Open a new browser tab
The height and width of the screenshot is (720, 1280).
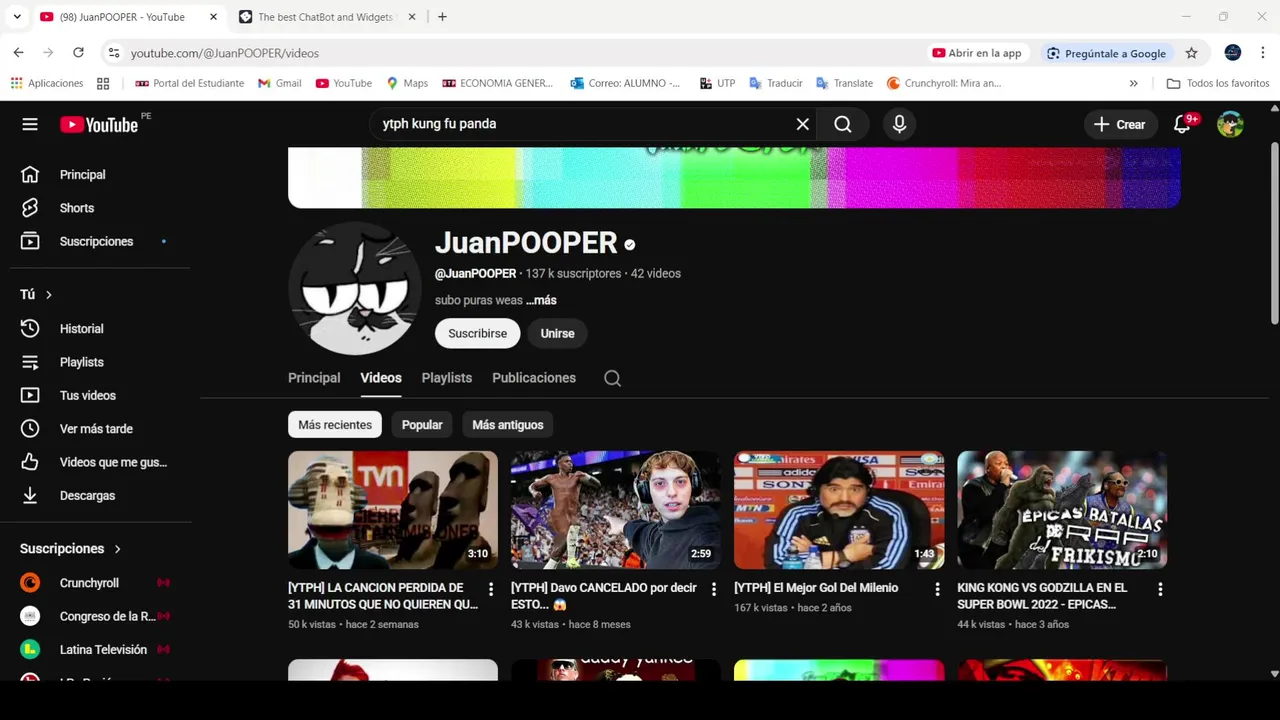pyautogui.click(x=442, y=17)
